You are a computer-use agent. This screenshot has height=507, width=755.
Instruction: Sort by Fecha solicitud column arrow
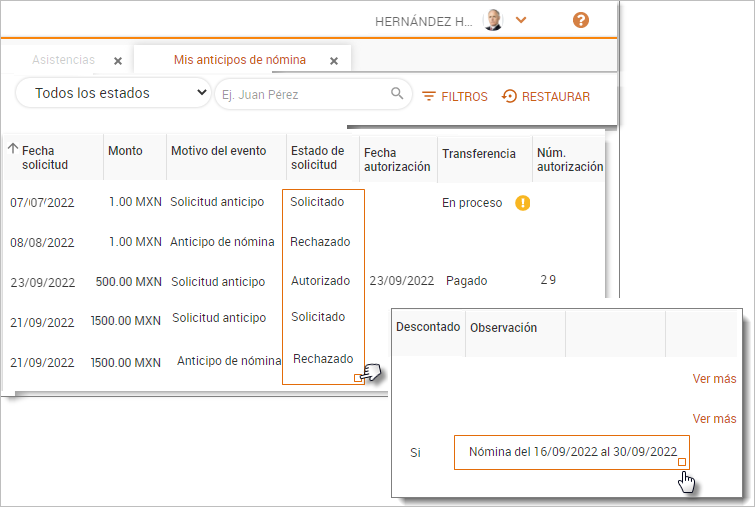click(13, 150)
